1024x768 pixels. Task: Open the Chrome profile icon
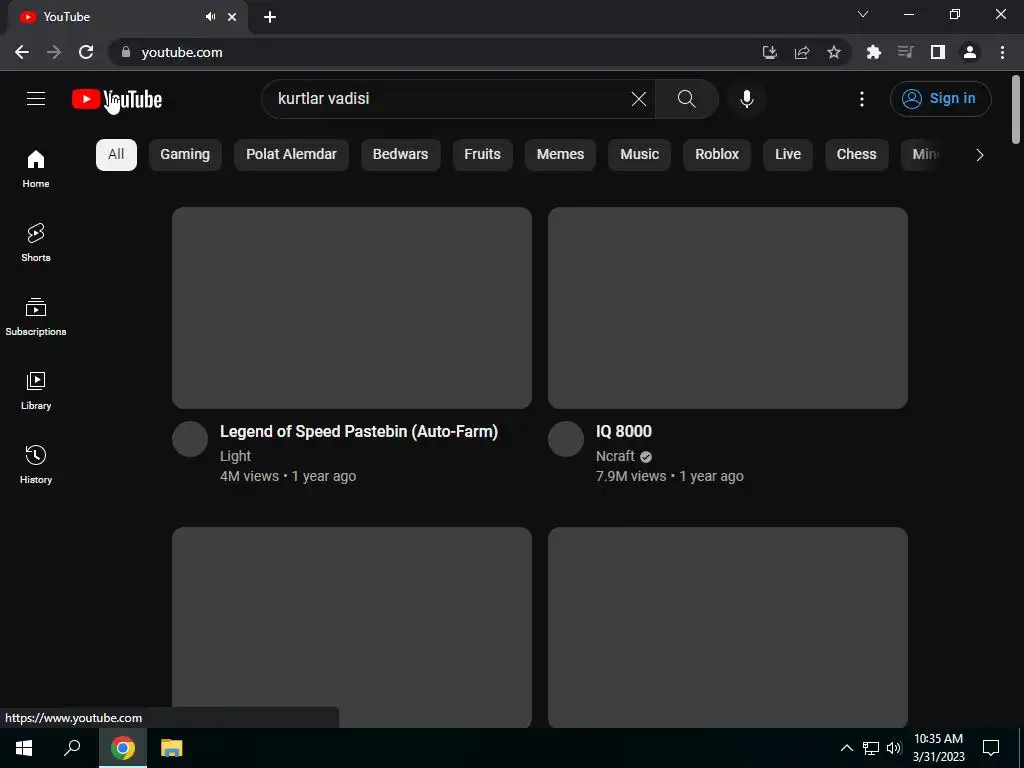coord(970,52)
